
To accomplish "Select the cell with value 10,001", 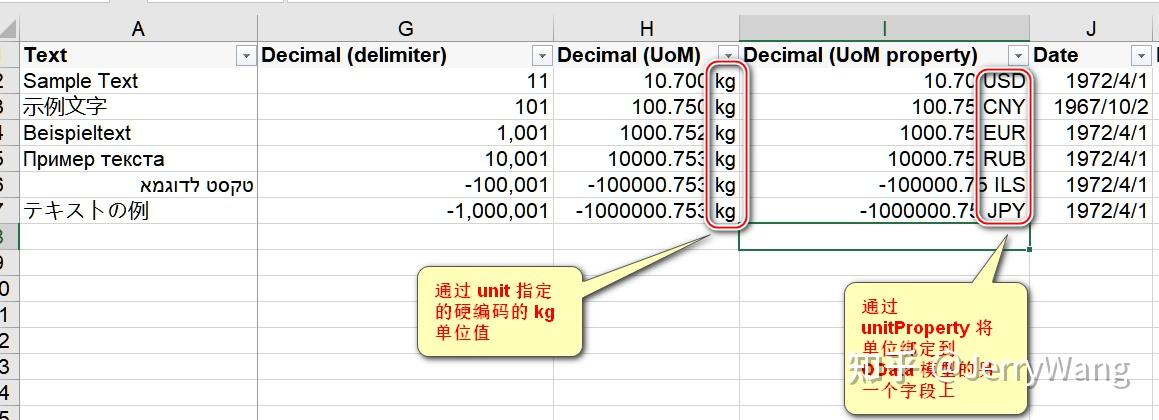I will (x=405, y=159).
